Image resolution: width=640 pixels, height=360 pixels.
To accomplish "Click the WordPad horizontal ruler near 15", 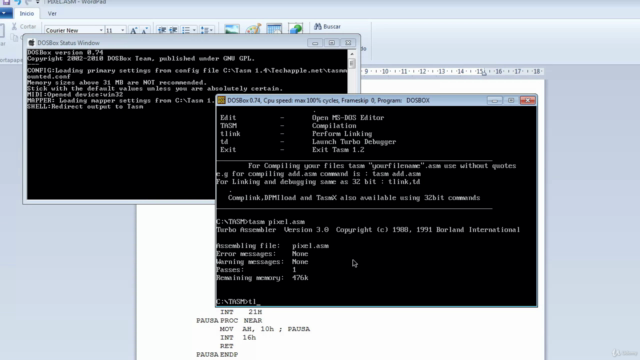I will click(x=480, y=71).
